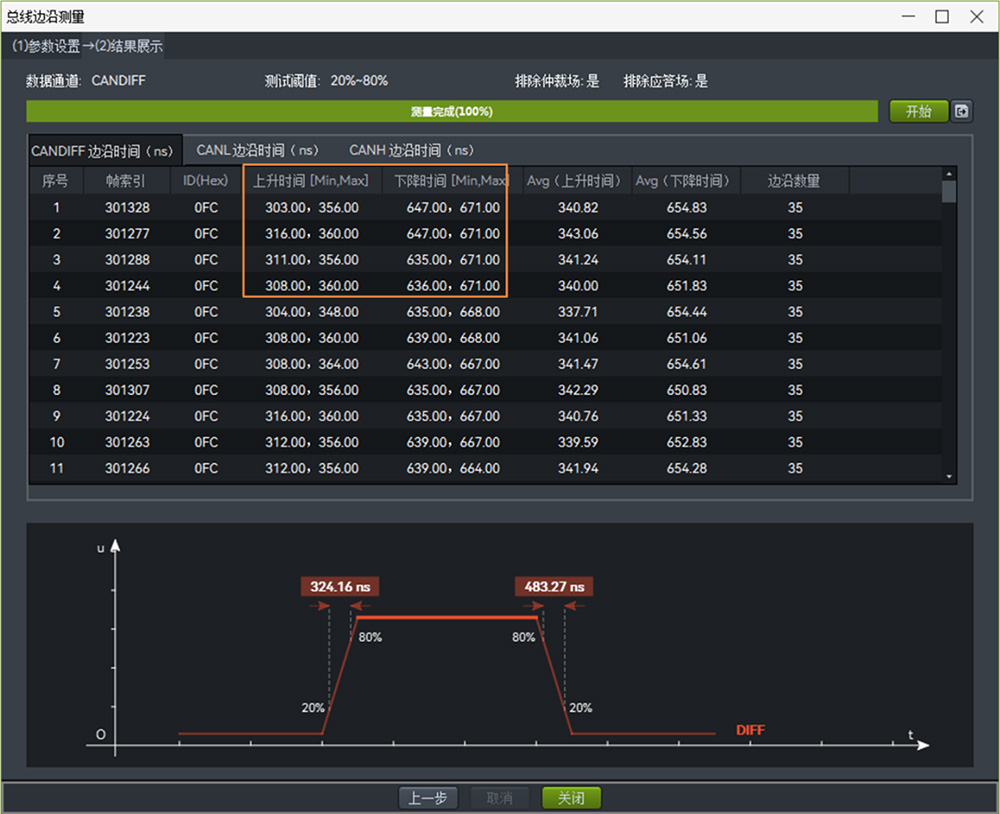The height and width of the screenshot is (814, 1000).
Task: Click the export icon beside 开始 button
Action: [961, 111]
